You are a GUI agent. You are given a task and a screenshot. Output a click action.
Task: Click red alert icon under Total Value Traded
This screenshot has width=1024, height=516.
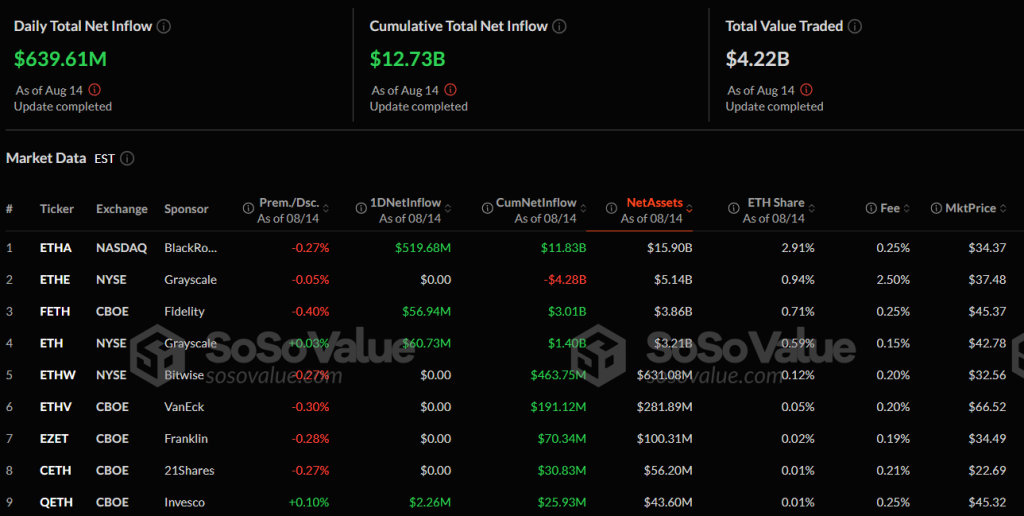807,90
